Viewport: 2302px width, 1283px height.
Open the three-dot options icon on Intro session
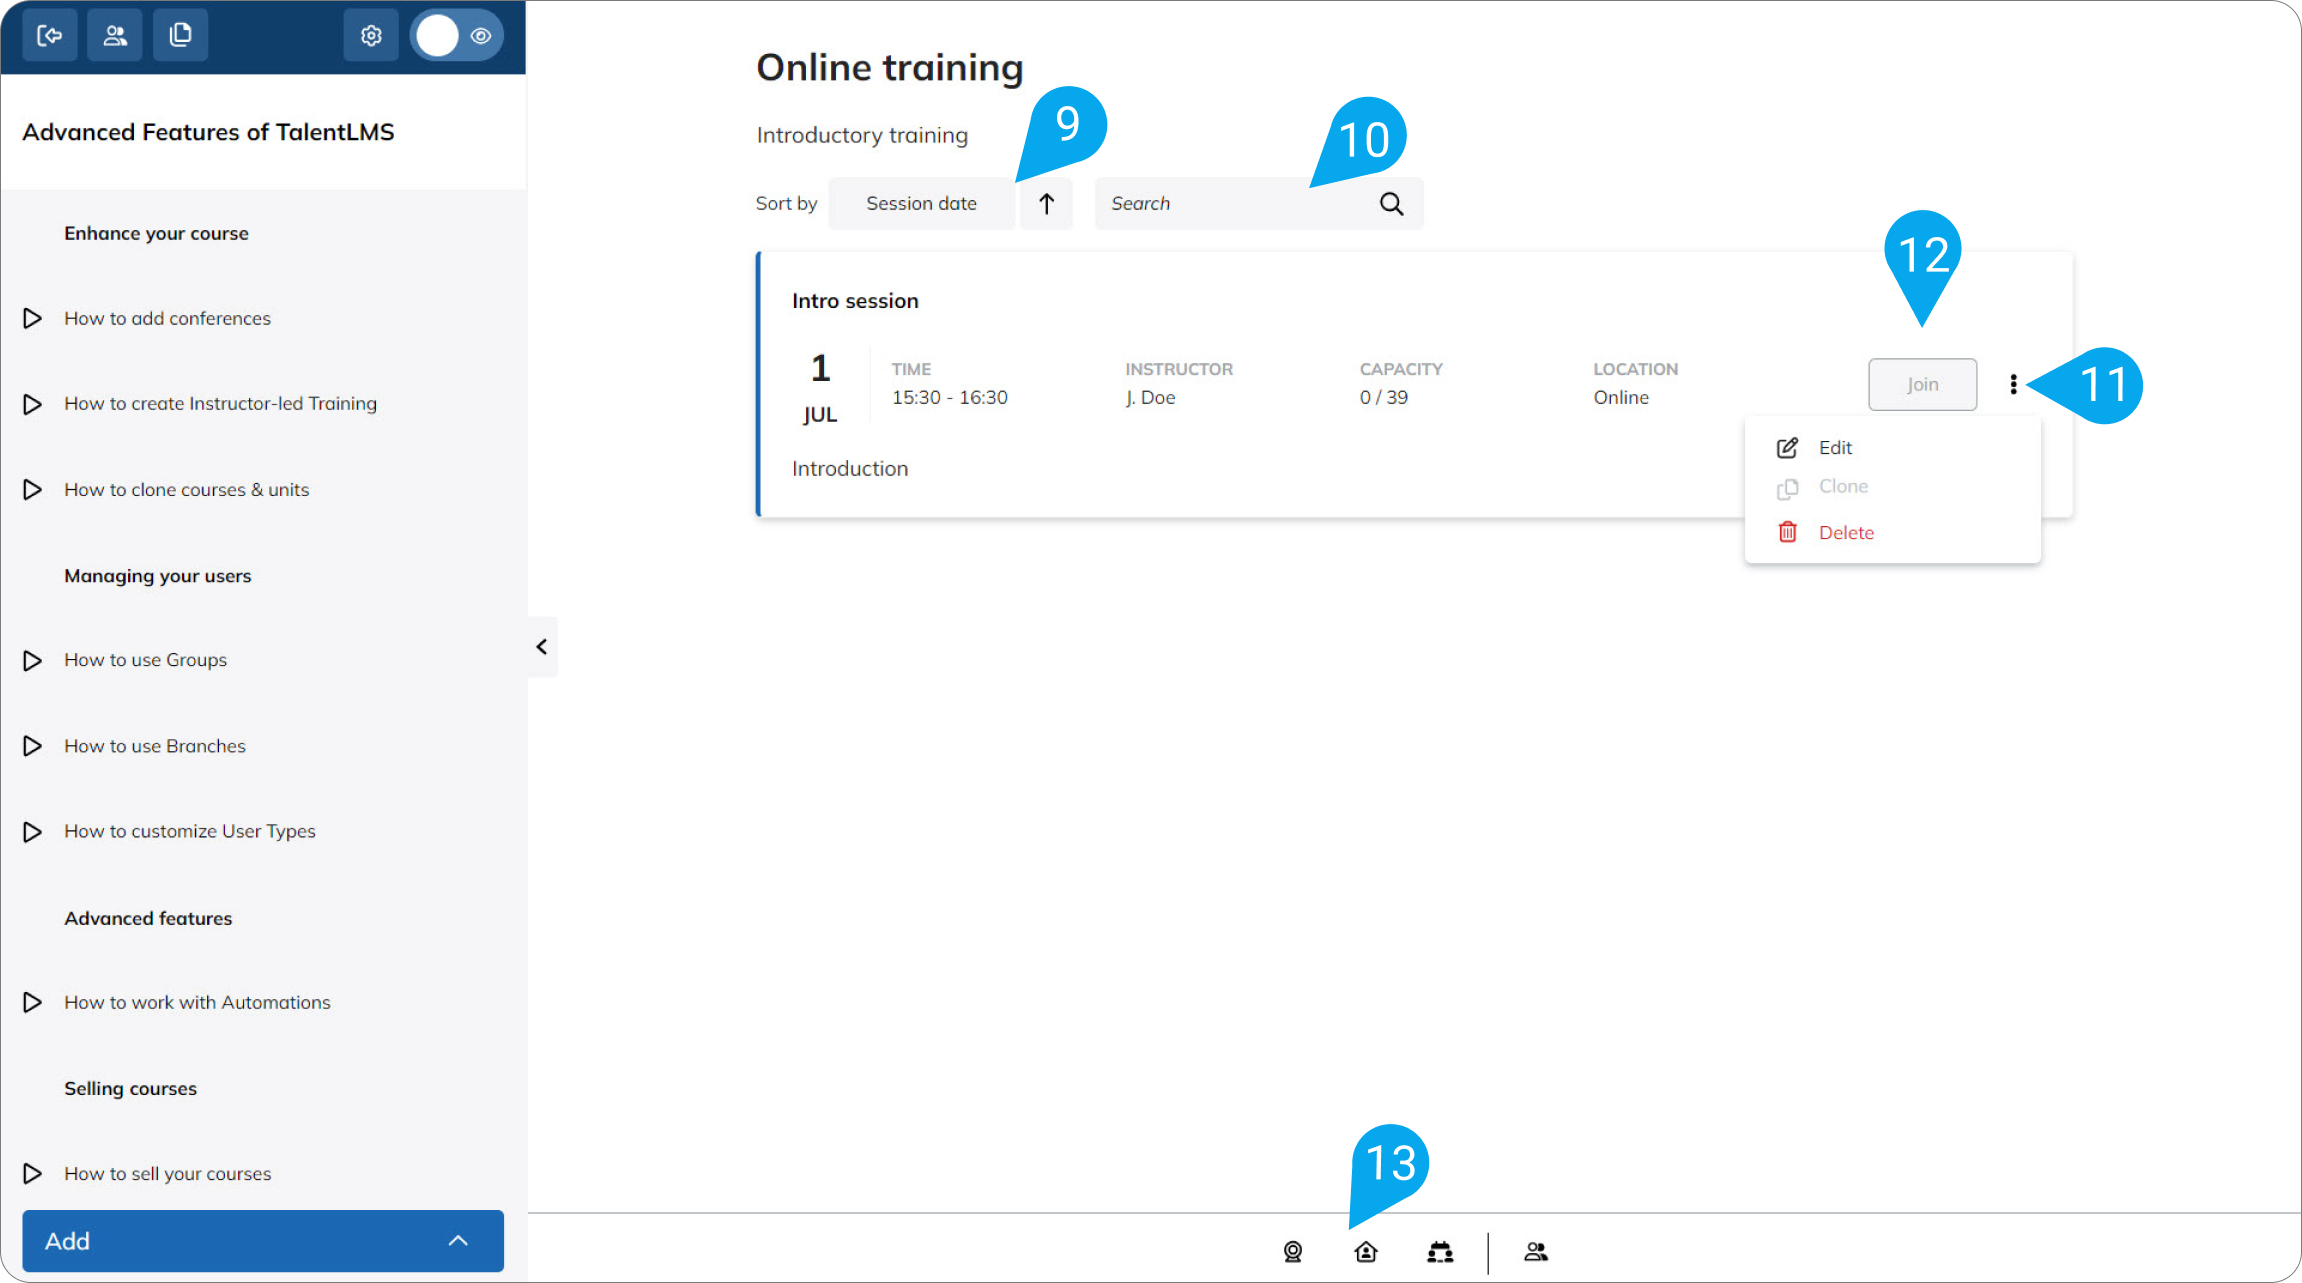(2013, 384)
